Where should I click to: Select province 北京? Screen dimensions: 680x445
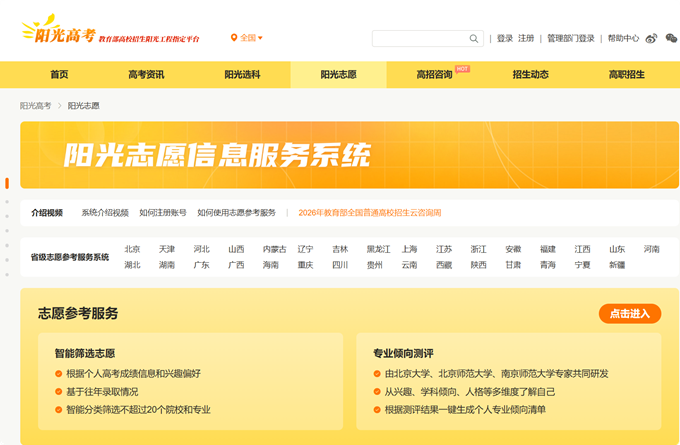click(x=132, y=249)
